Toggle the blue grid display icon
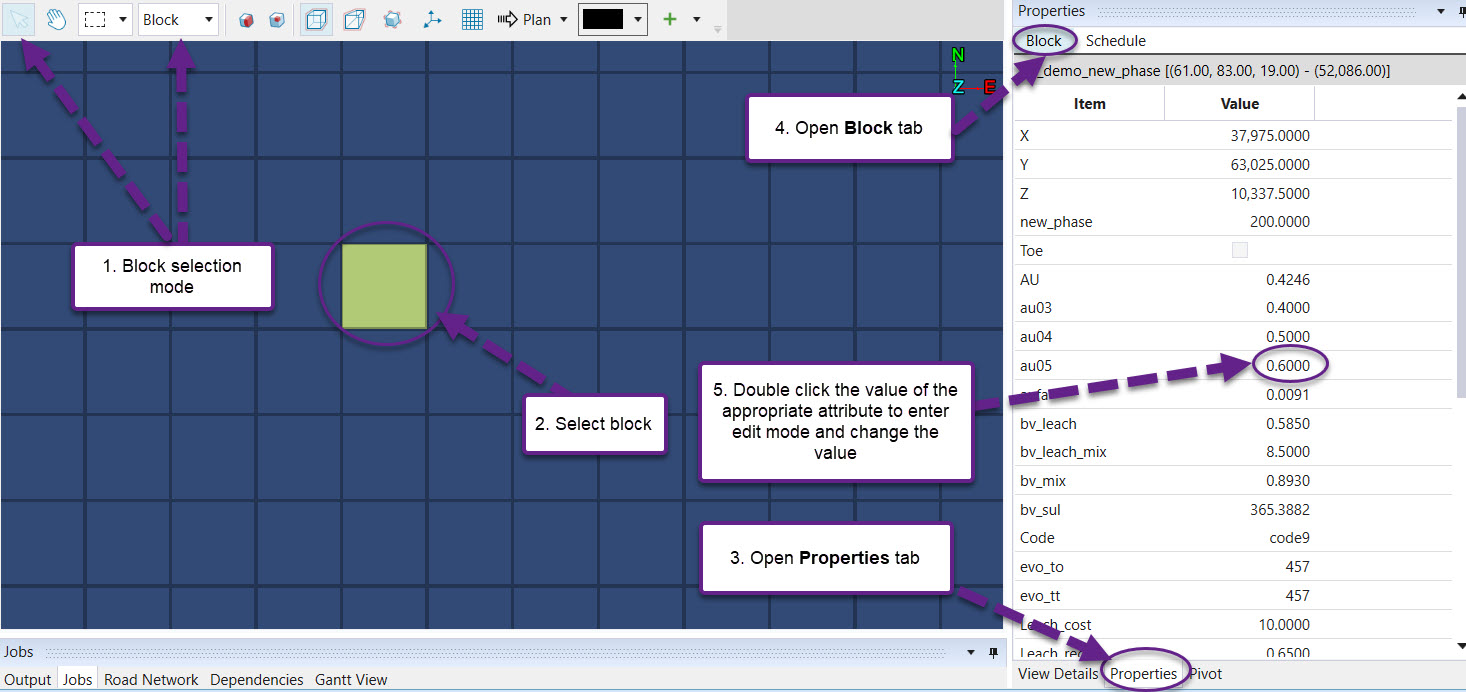Viewport: 1466px width, 692px height. point(472,19)
